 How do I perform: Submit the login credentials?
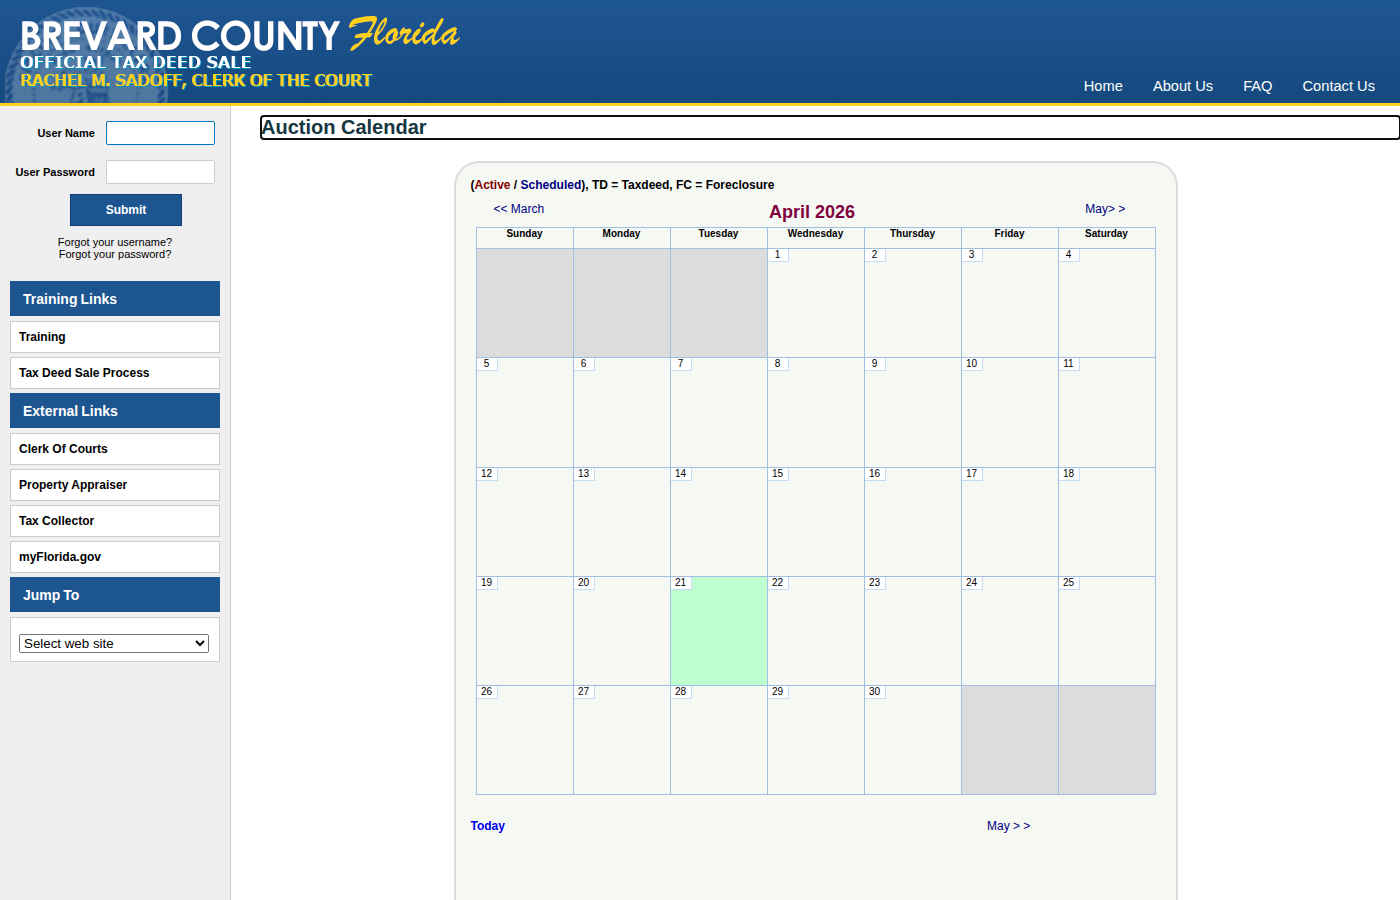[125, 210]
